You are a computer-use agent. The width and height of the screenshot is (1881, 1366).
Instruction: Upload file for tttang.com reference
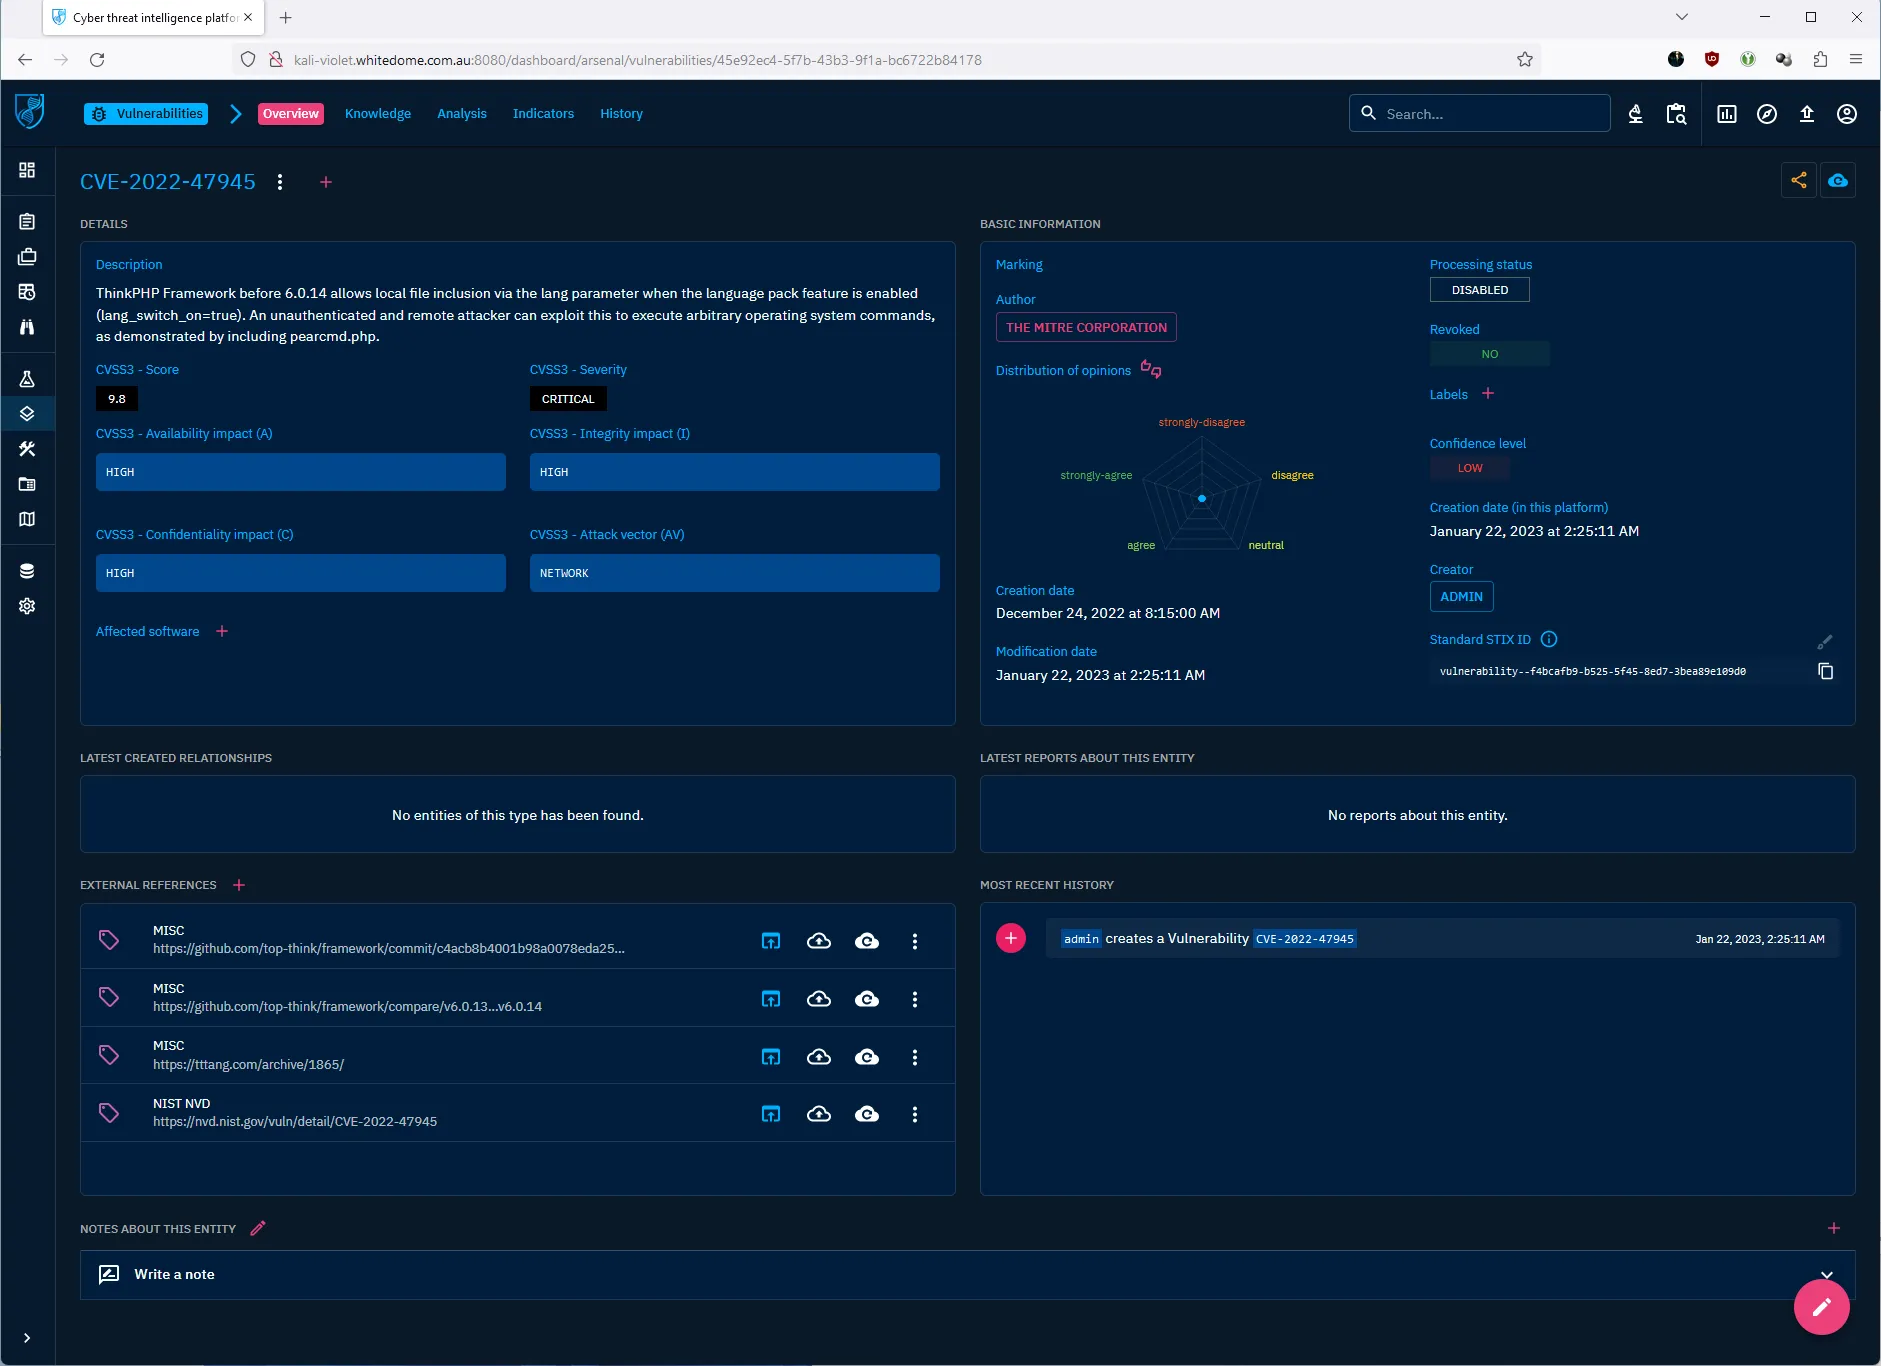point(819,1057)
